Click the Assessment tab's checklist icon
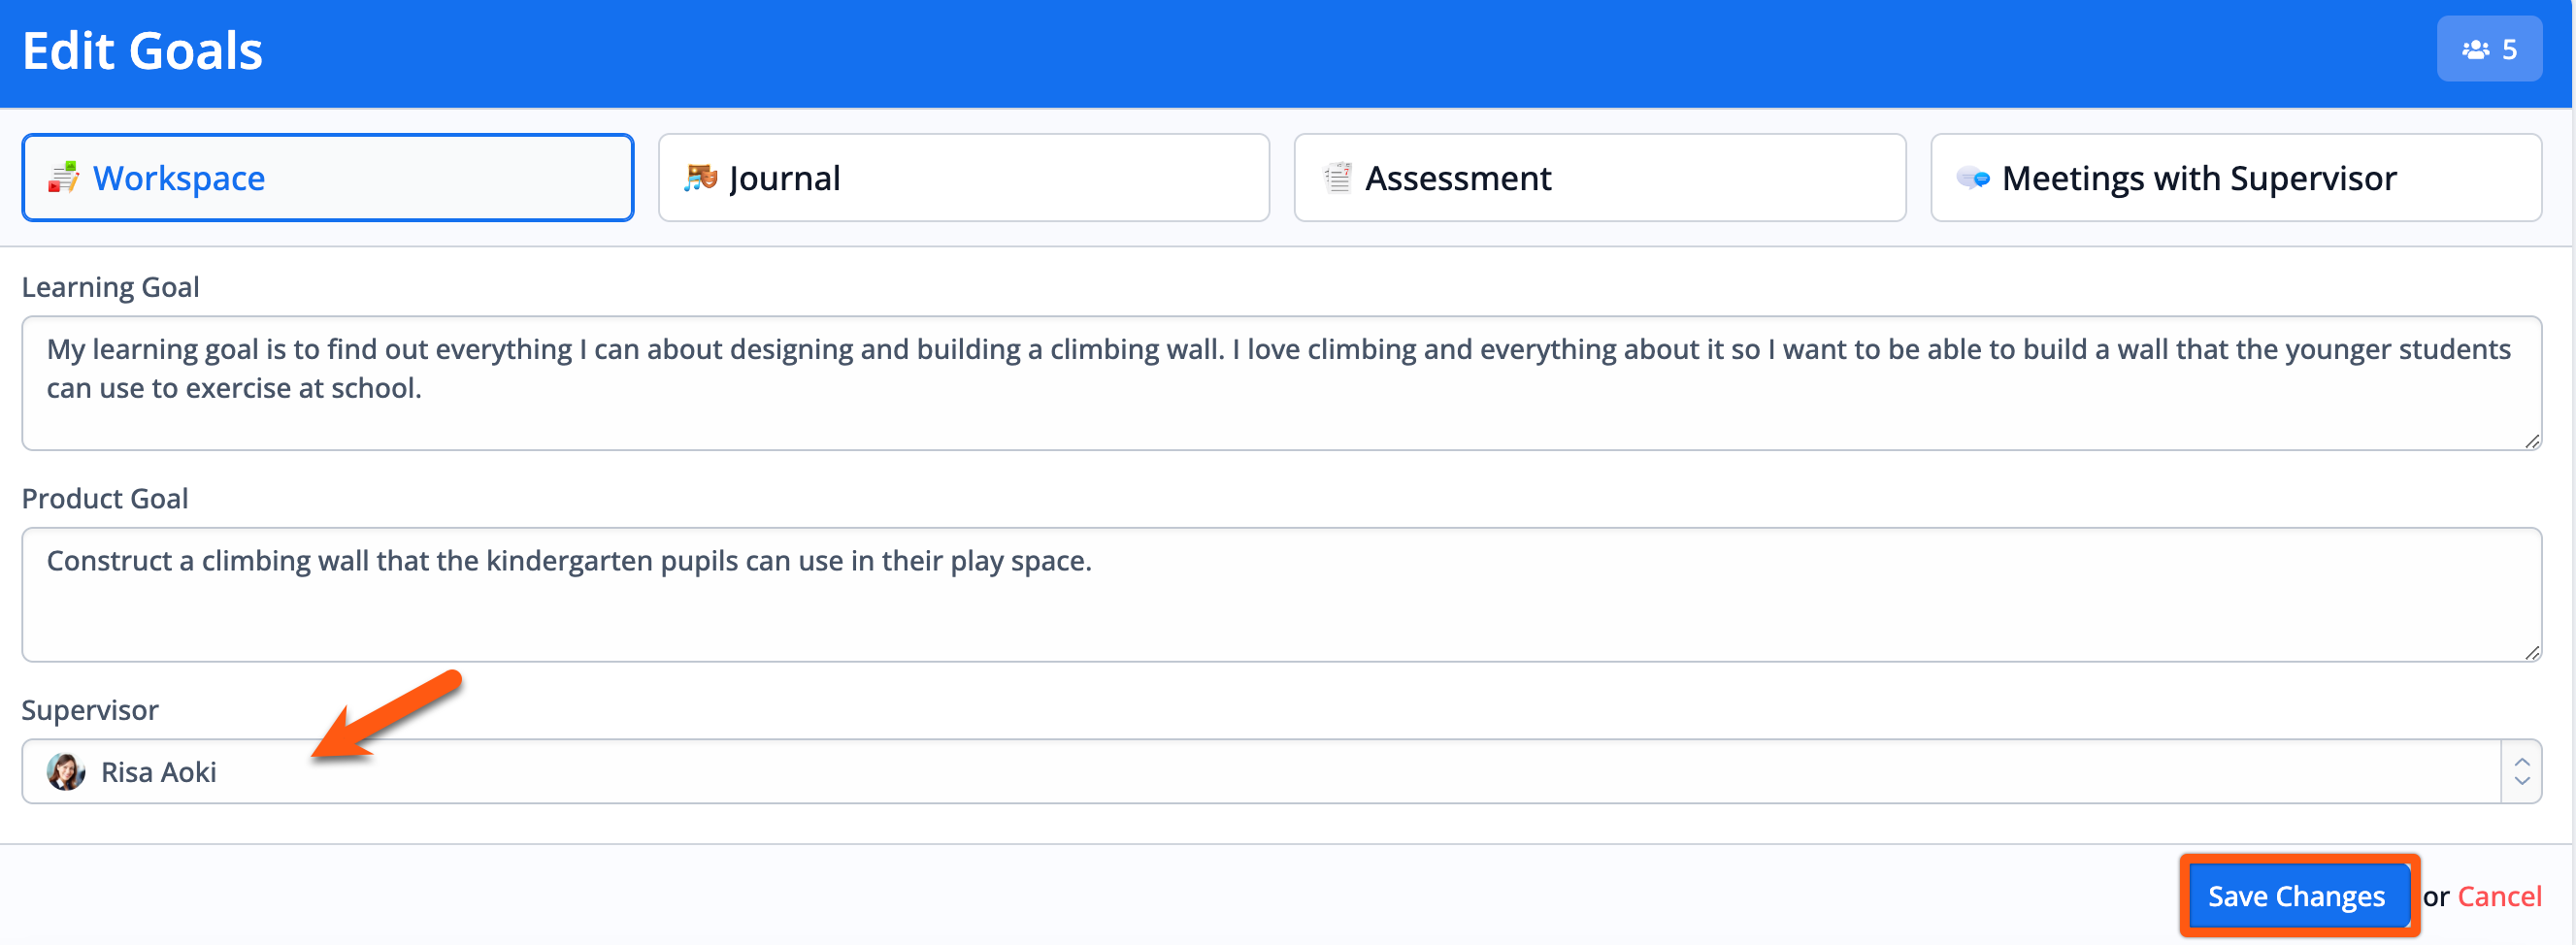The height and width of the screenshot is (945, 2576). (1337, 178)
